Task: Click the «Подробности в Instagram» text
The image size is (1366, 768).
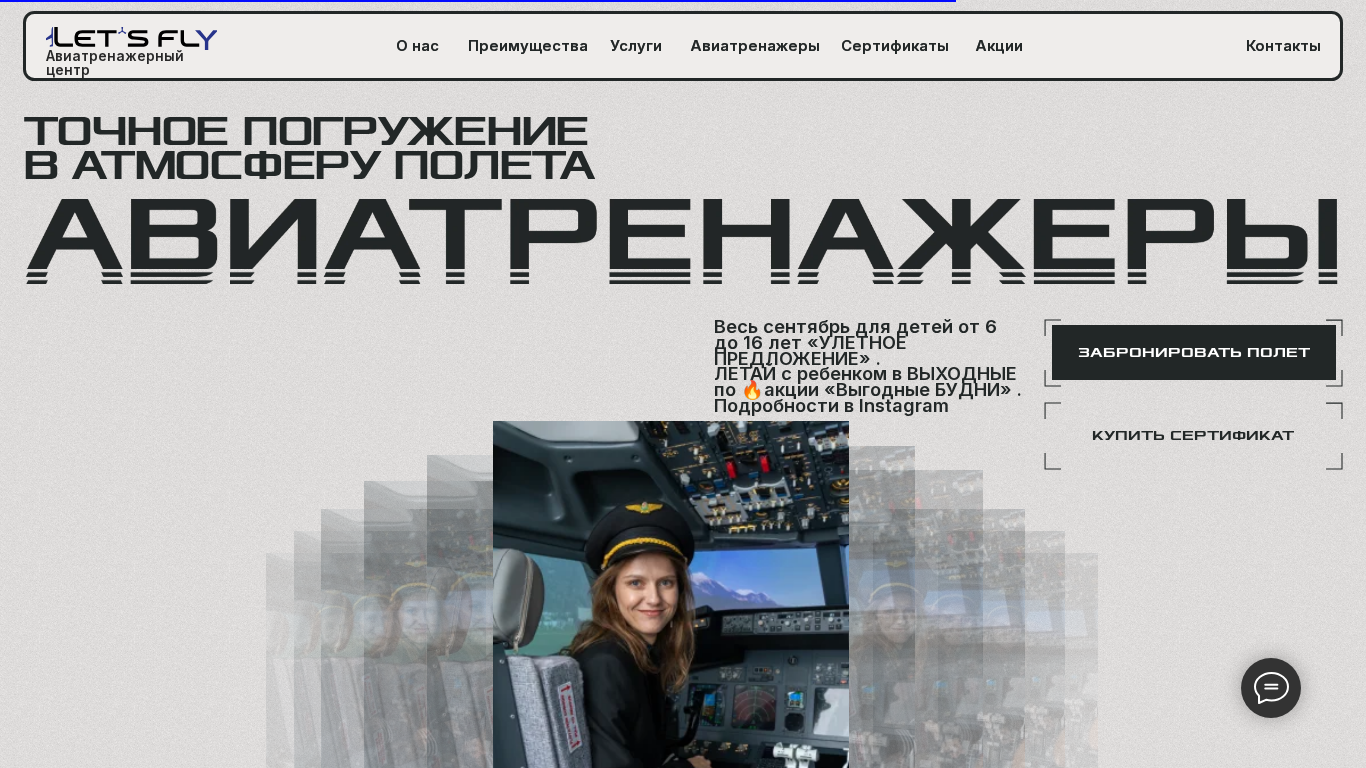Action: click(x=831, y=406)
